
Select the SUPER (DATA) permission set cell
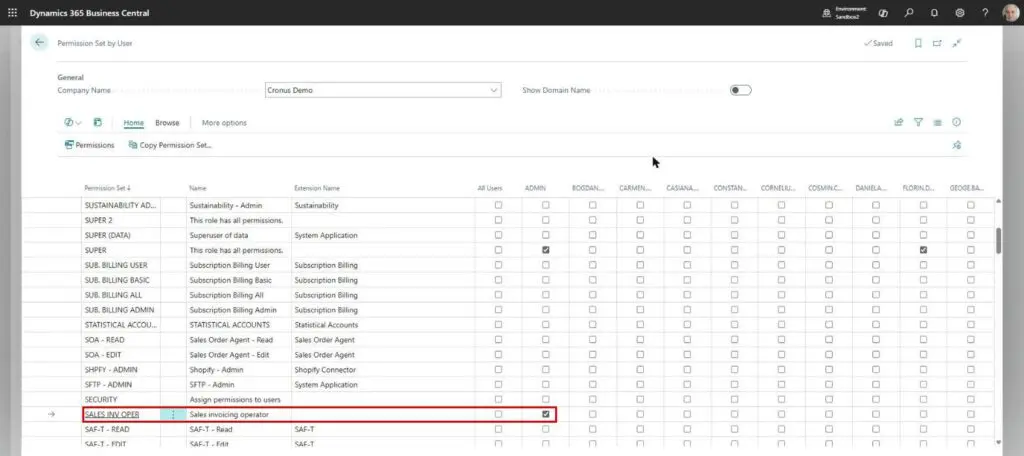coord(121,235)
